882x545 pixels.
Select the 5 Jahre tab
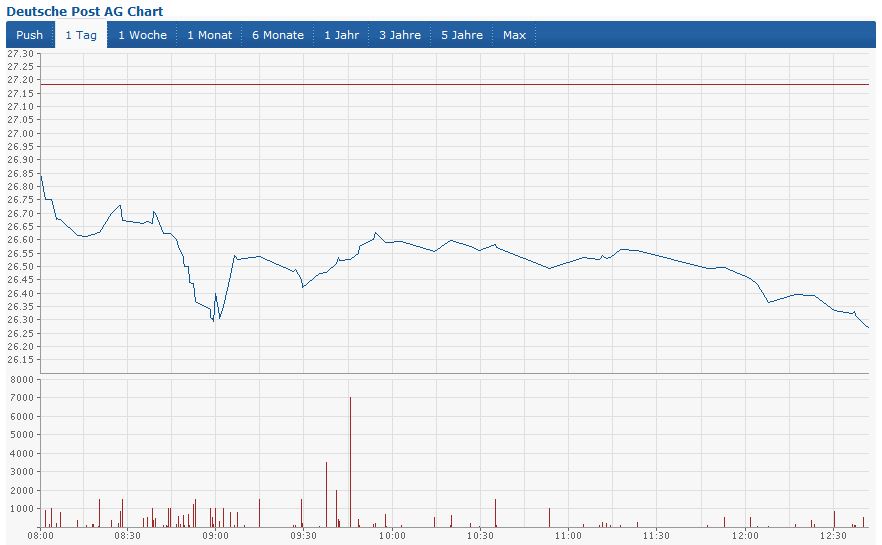click(x=462, y=35)
